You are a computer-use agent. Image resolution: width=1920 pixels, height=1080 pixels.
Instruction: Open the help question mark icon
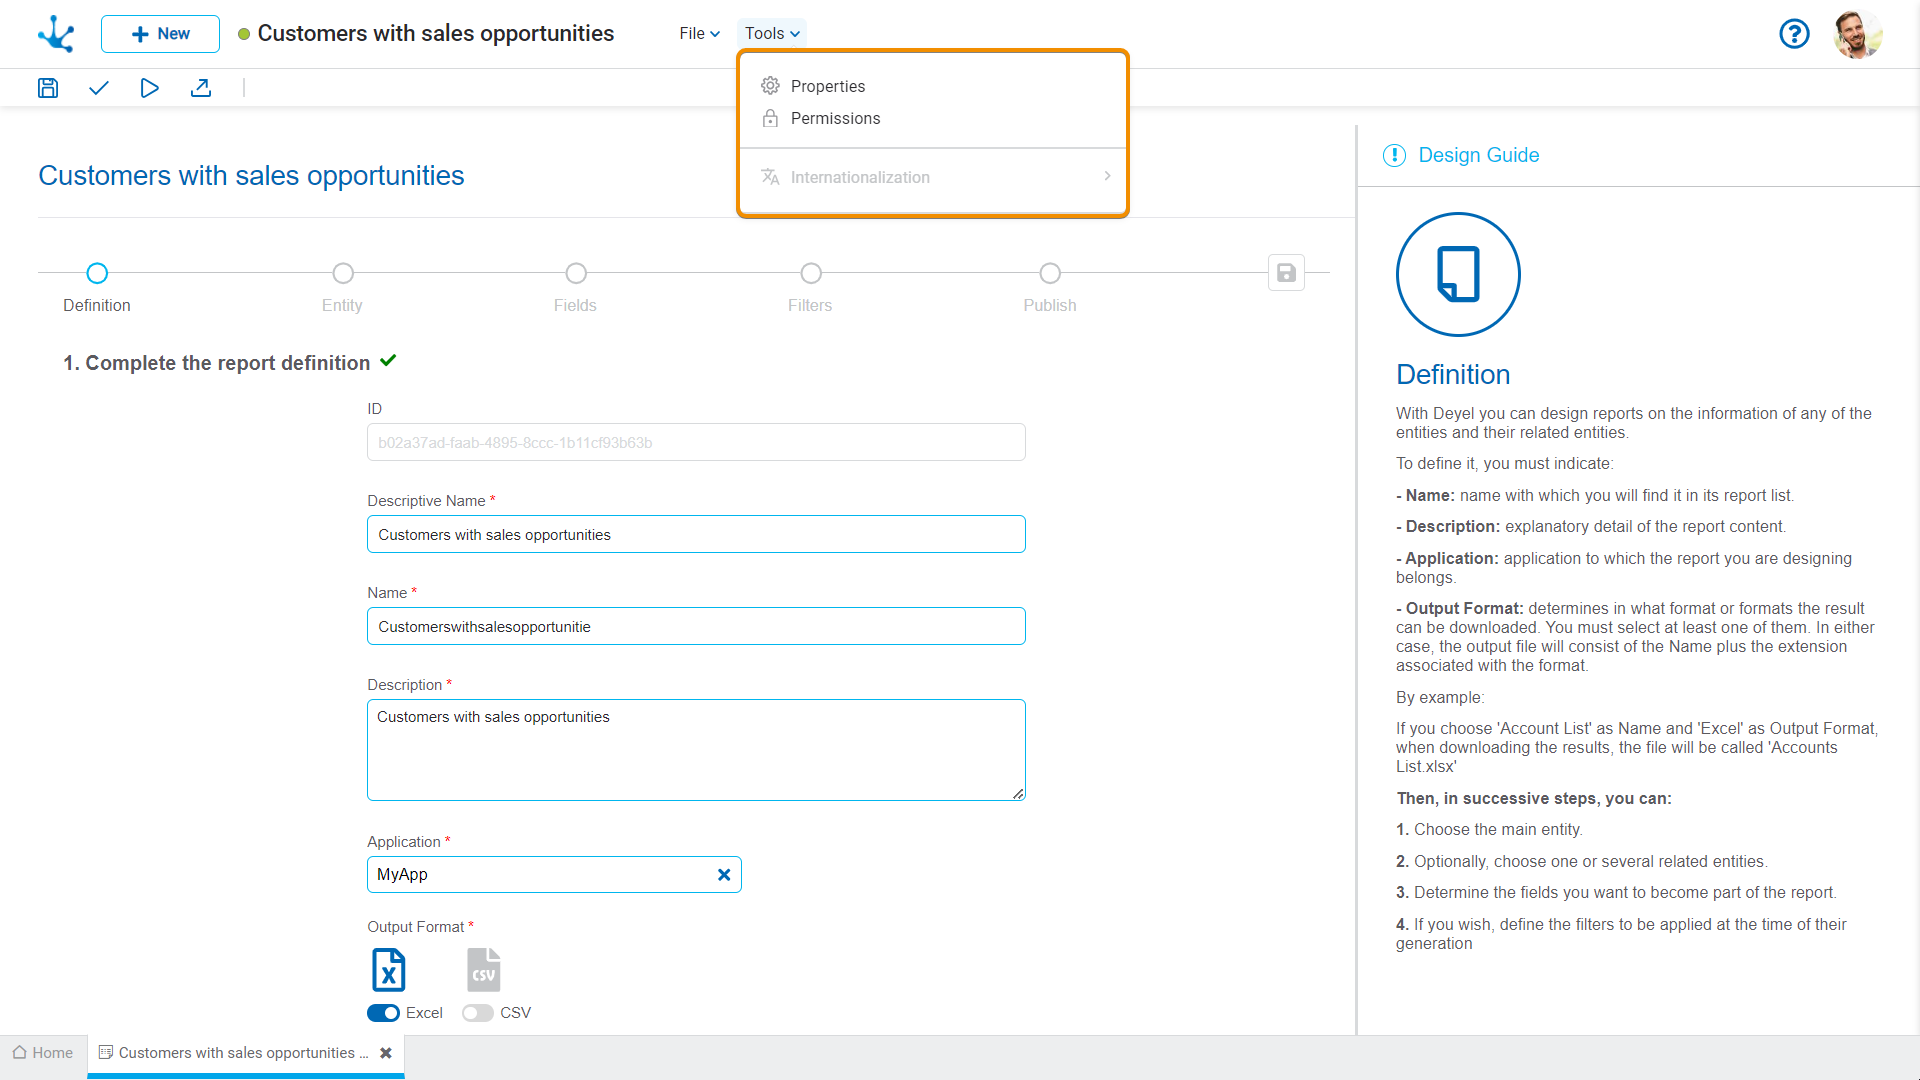(1794, 34)
